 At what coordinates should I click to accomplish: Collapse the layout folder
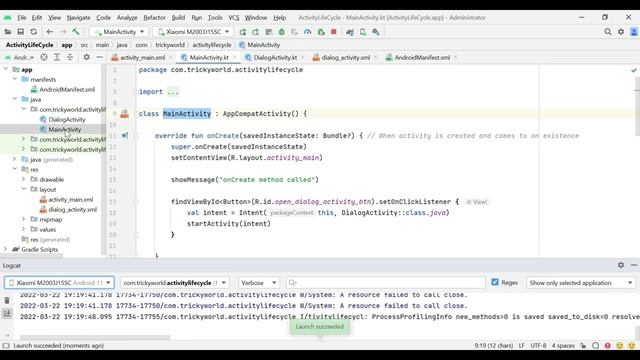coord(24,189)
